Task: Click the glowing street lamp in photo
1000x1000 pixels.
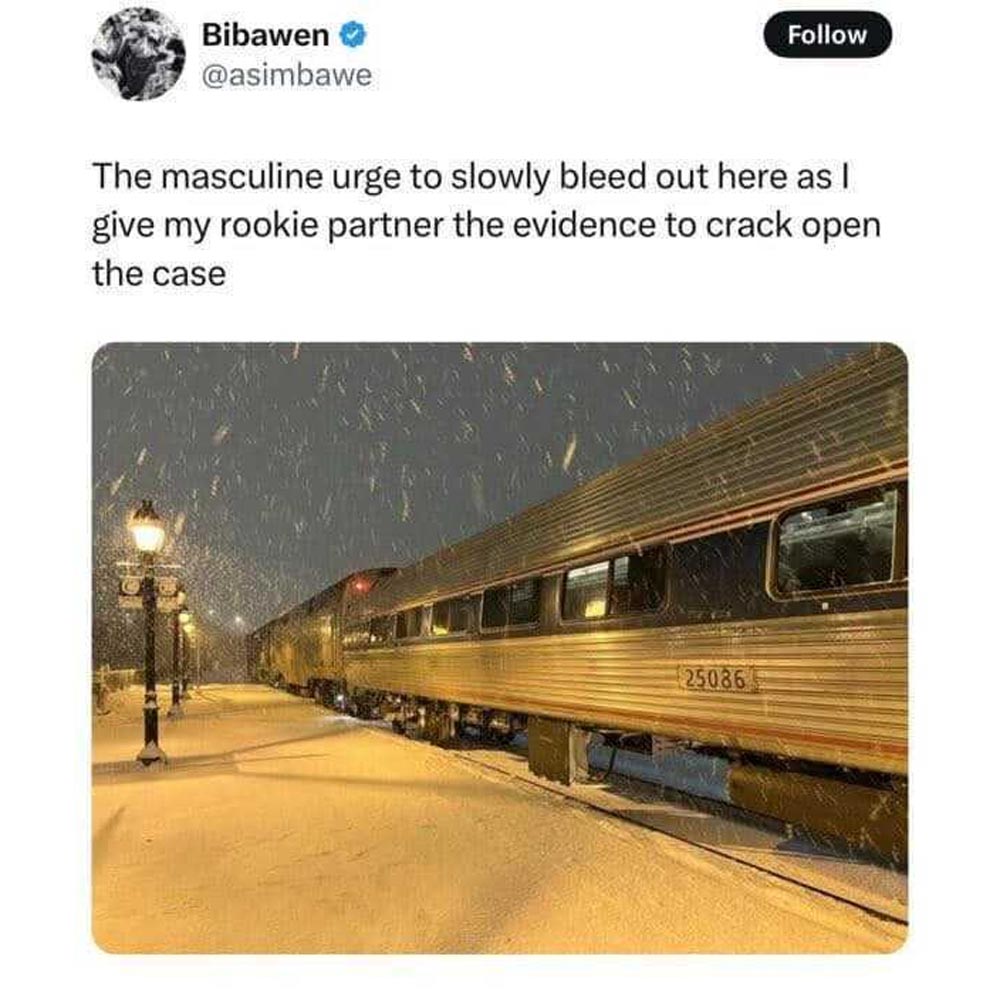Action: pos(147,529)
